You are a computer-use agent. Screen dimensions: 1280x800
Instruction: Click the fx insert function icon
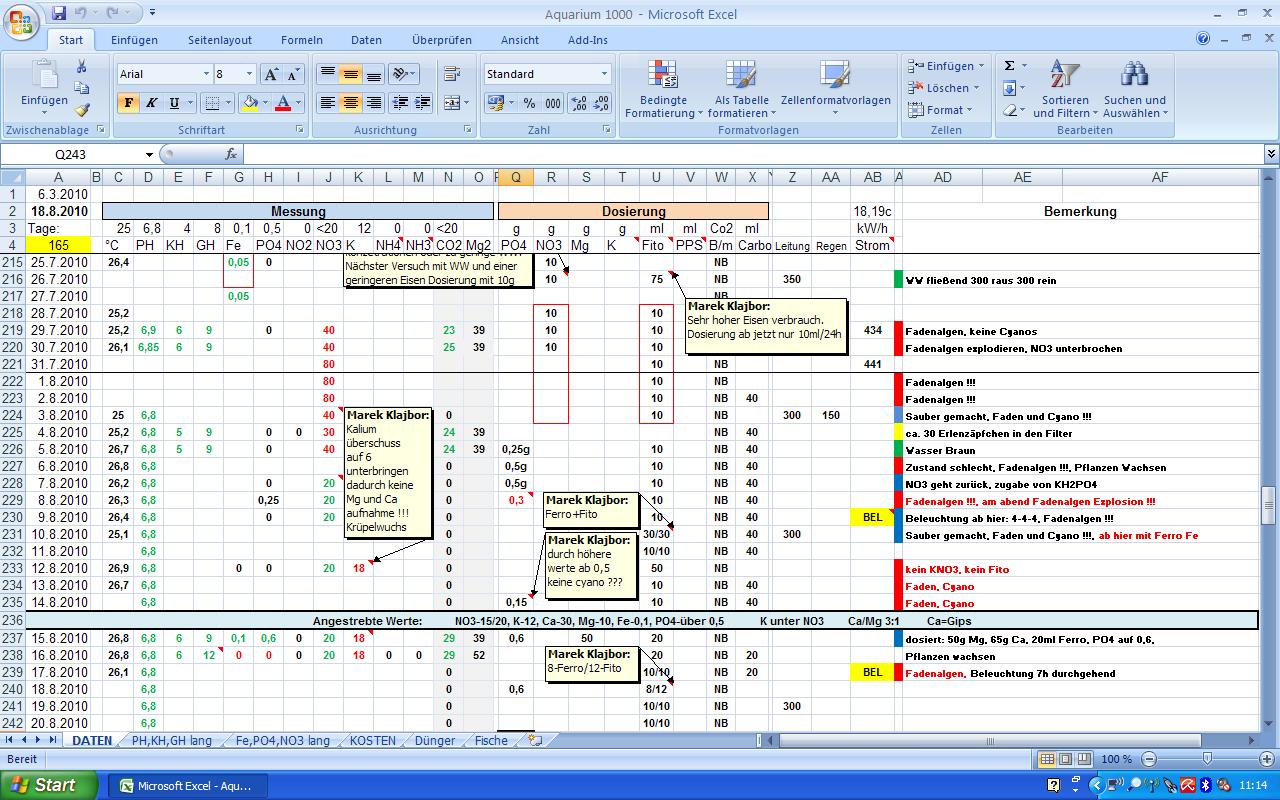pyautogui.click(x=231, y=154)
